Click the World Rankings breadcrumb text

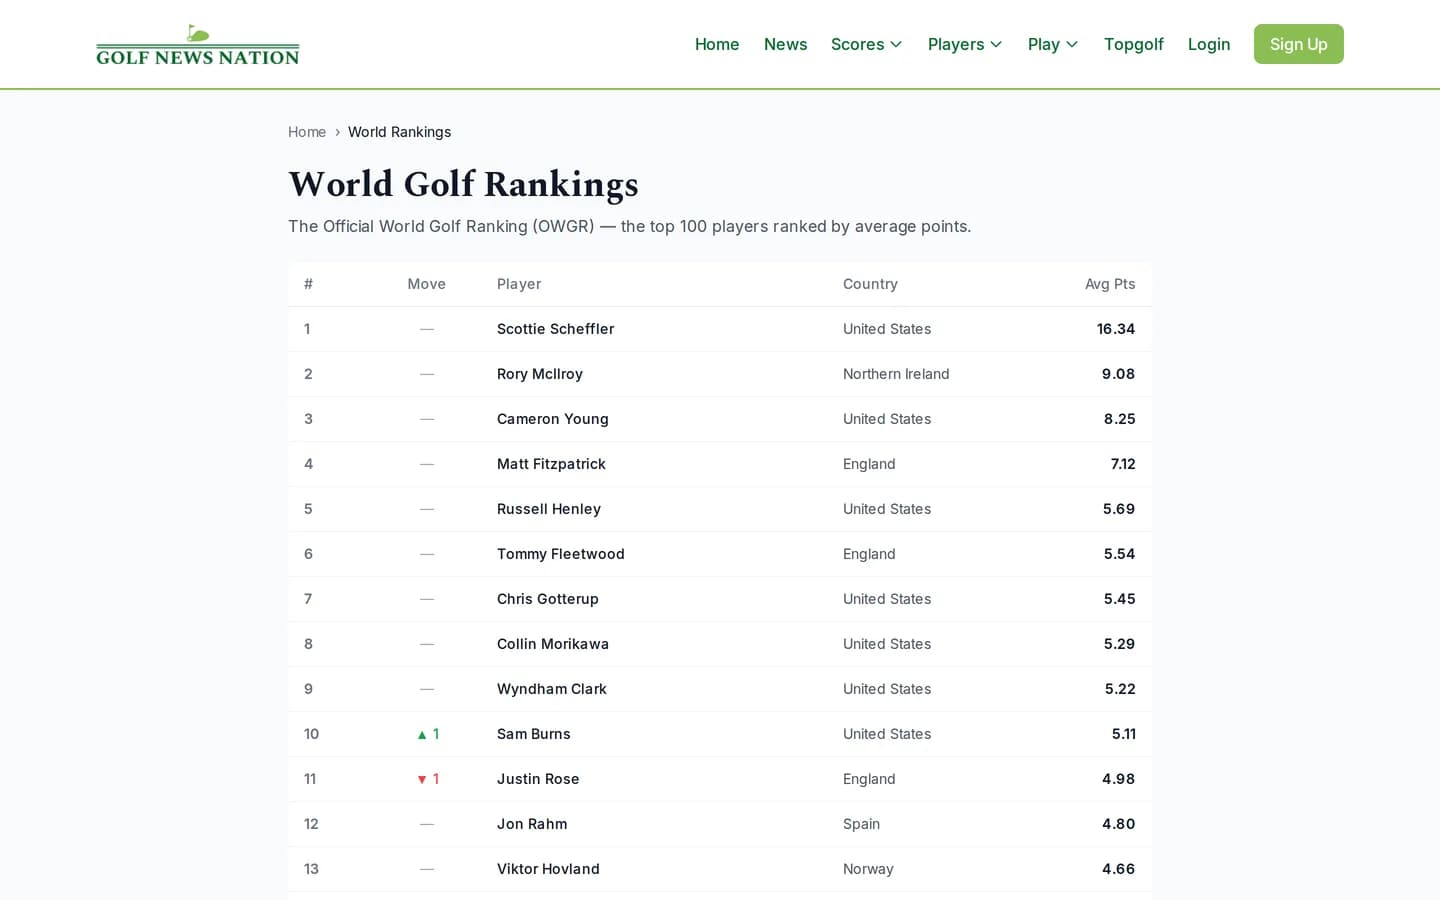399,132
